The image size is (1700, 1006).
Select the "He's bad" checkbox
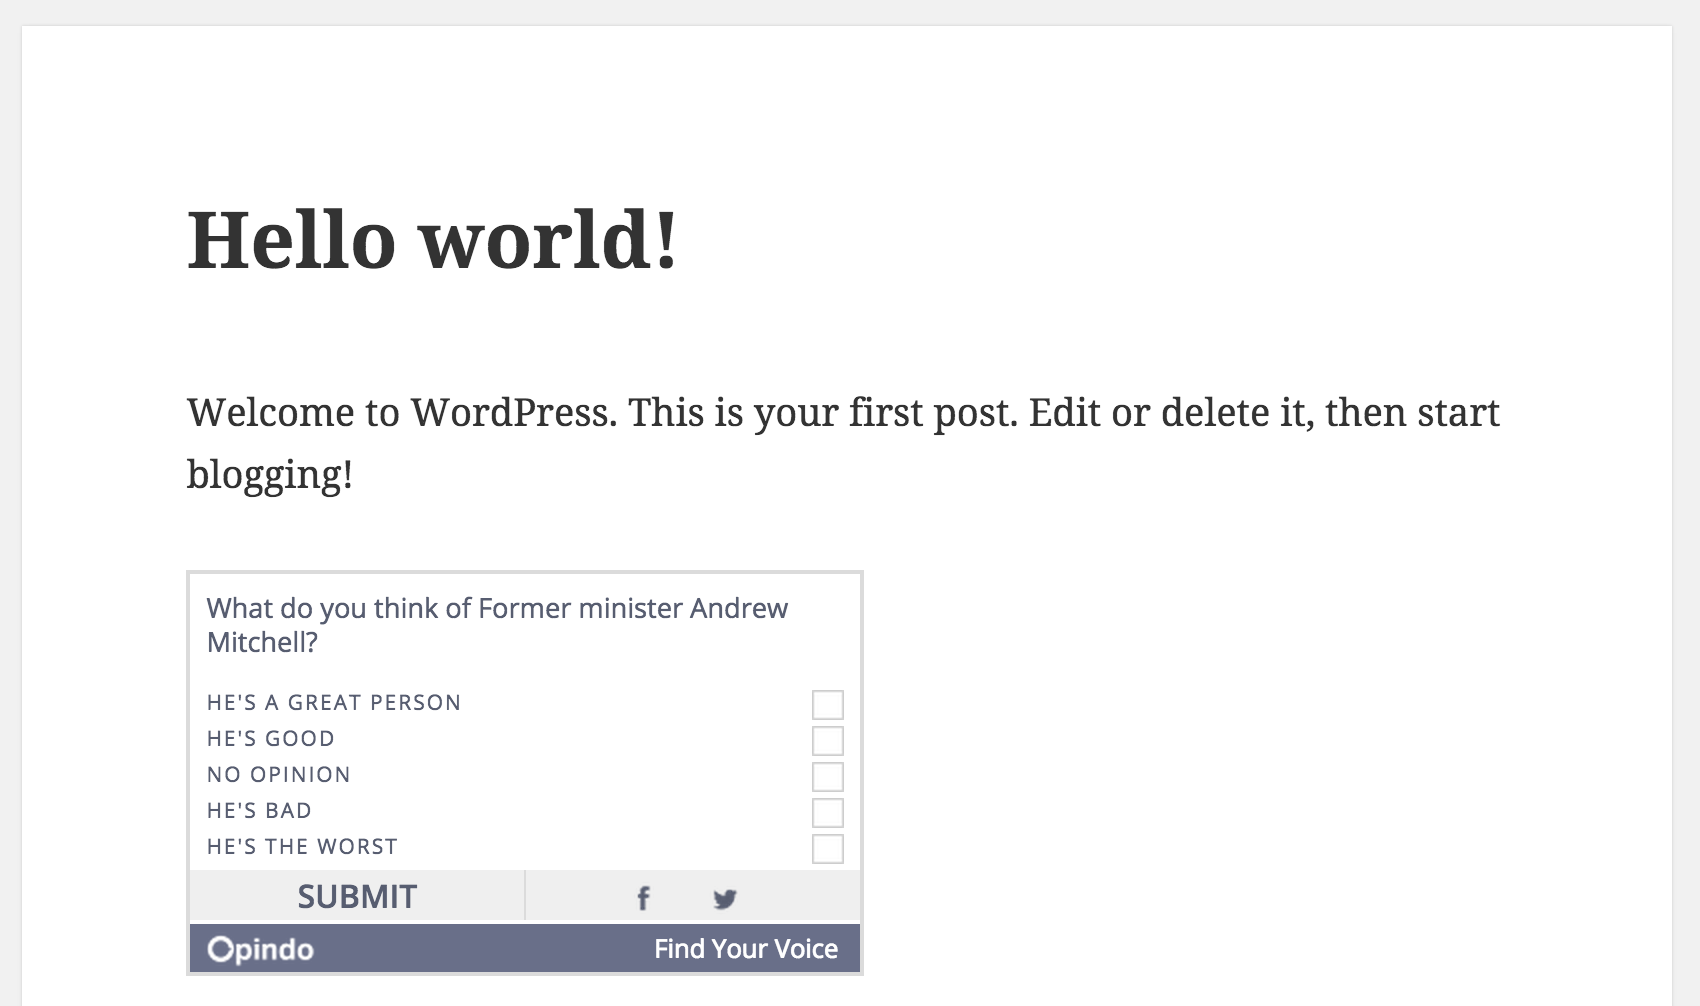(828, 812)
